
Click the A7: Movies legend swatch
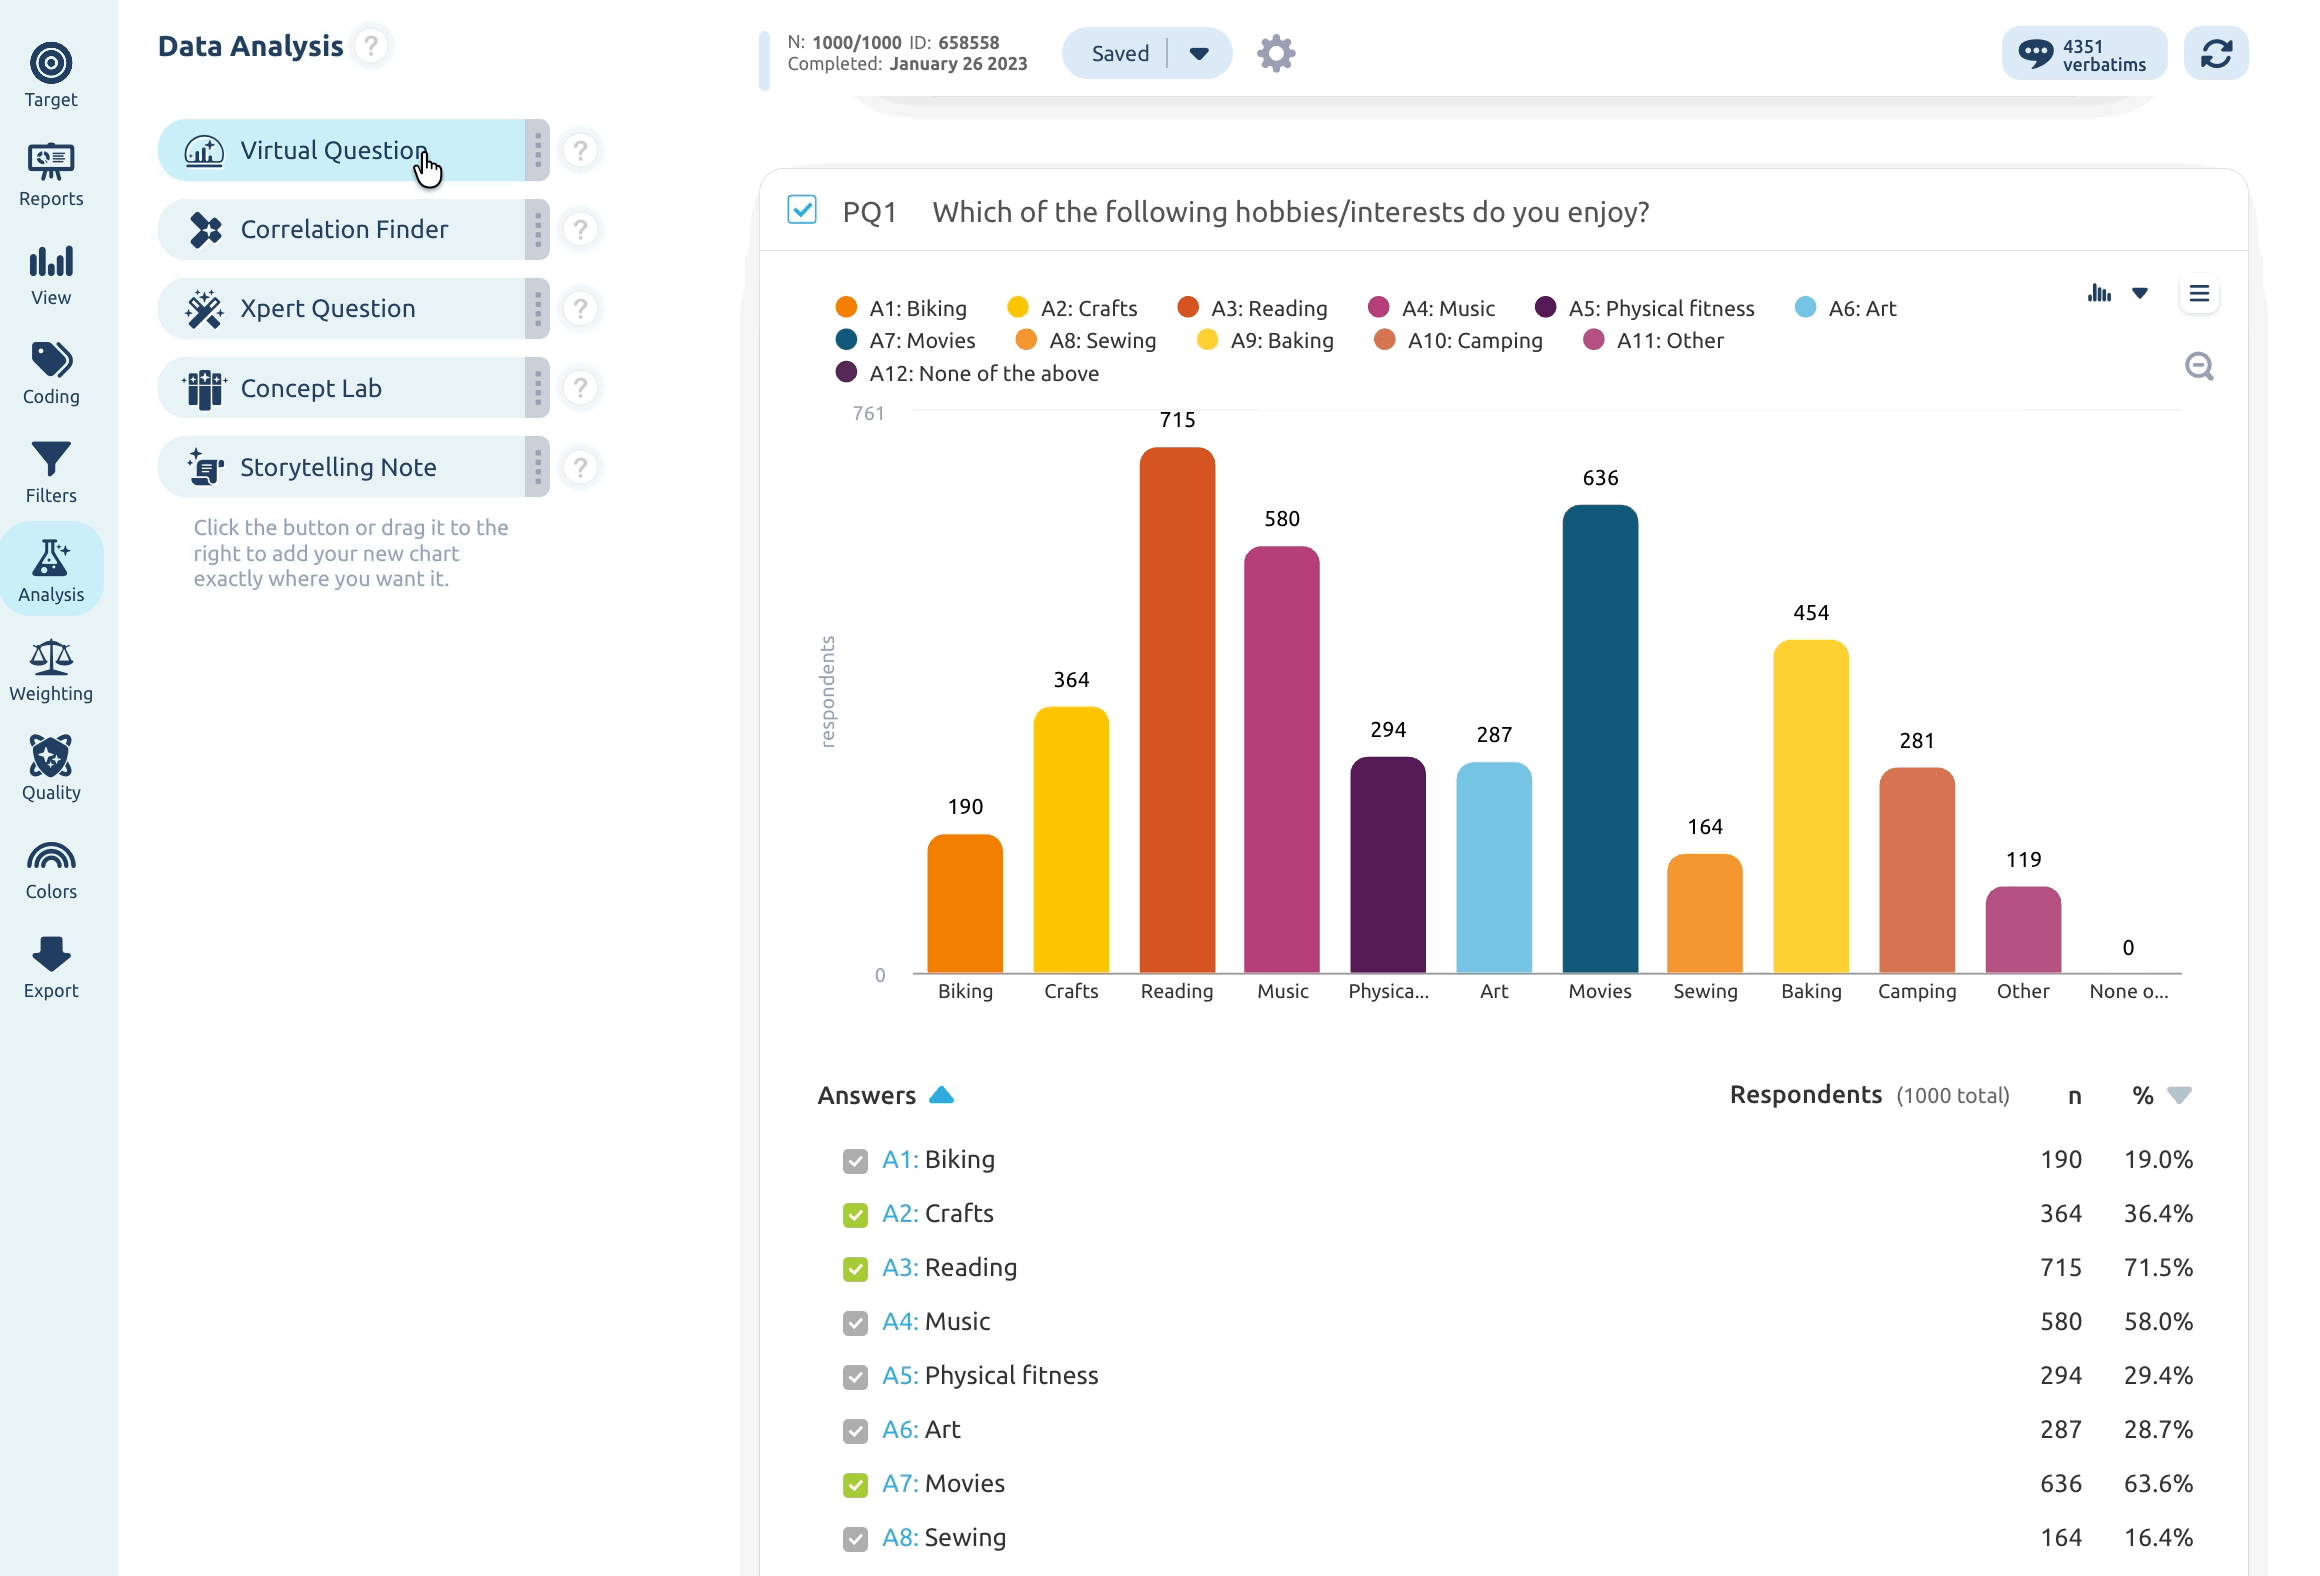847,339
